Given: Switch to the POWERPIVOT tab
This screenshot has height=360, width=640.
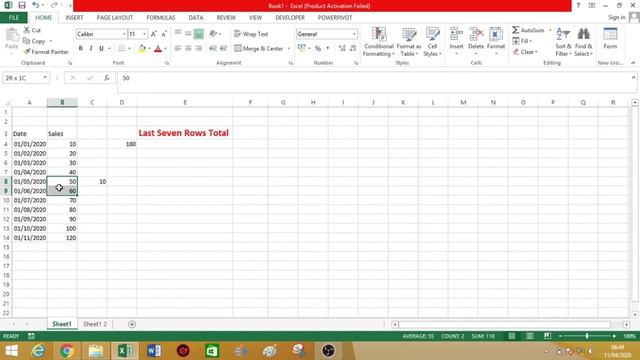Looking at the screenshot, I should pos(335,18).
